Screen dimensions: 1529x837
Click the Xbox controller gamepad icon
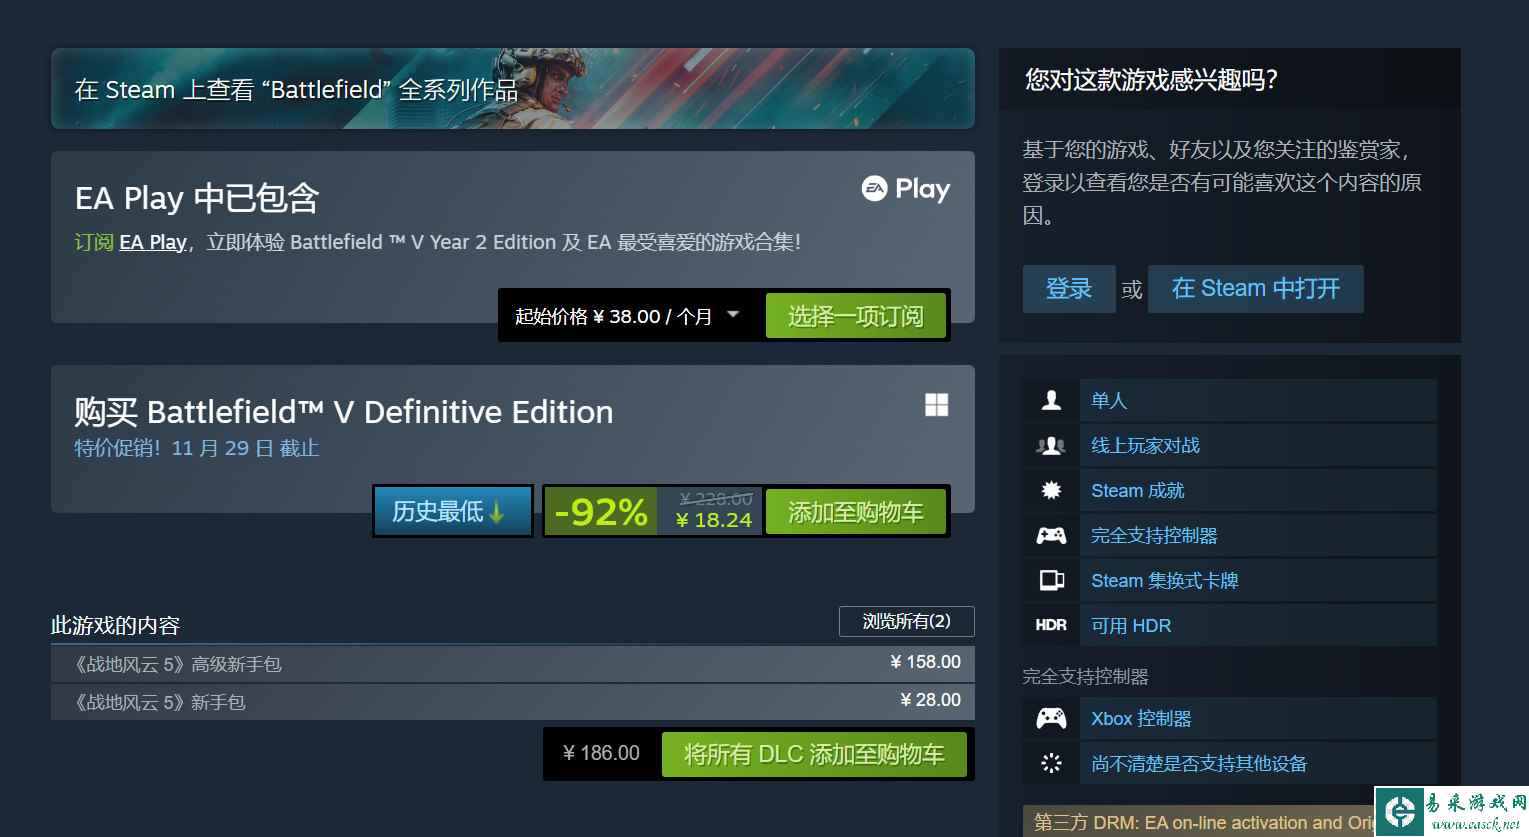pyautogui.click(x=1051, y=718)
